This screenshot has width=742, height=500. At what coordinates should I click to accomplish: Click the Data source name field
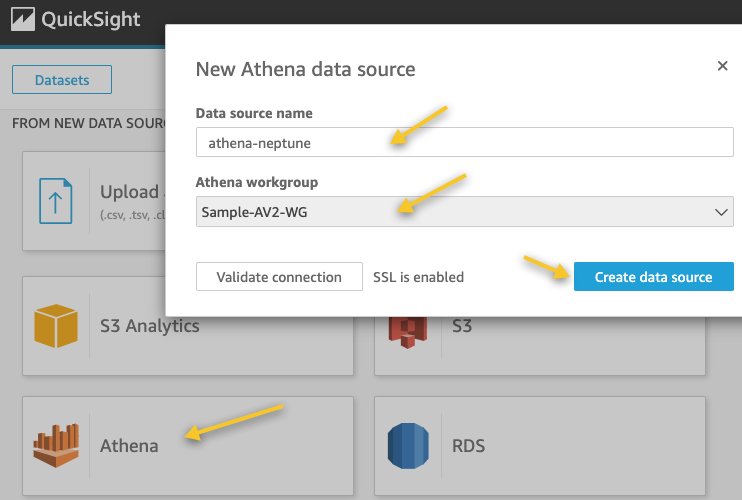click(464, 143)
